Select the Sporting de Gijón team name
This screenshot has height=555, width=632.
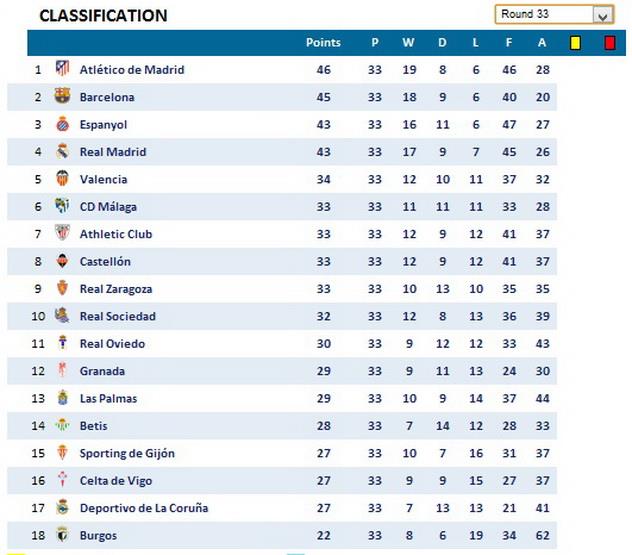point(127,453)
